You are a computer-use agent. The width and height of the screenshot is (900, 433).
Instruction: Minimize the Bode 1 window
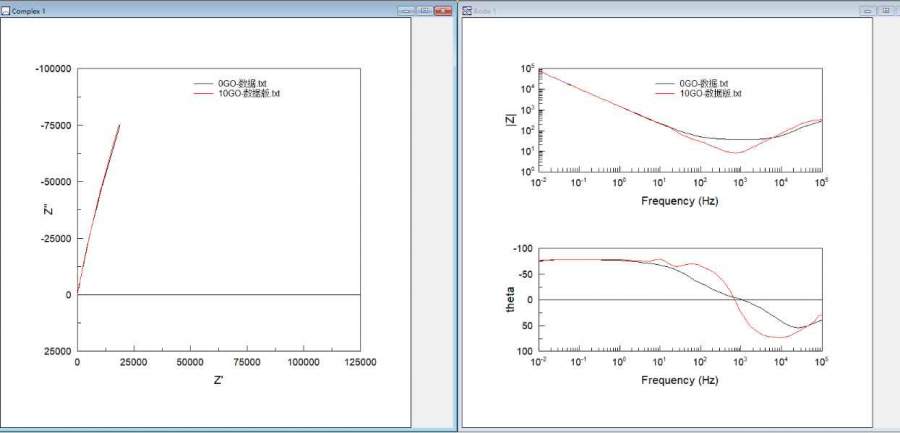(867, 11)
